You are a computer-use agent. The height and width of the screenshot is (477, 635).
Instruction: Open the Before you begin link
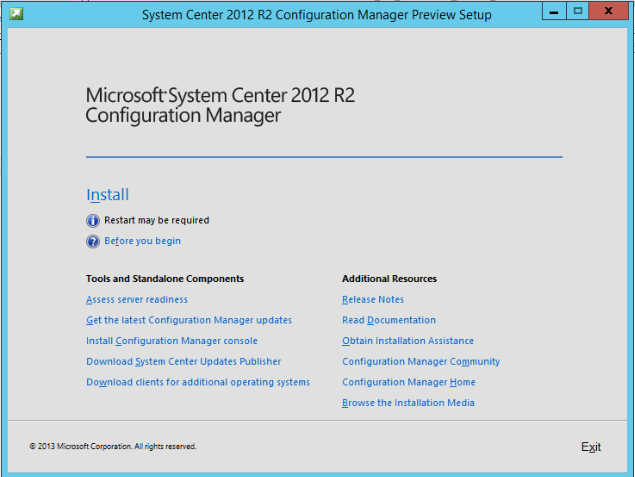142,241
